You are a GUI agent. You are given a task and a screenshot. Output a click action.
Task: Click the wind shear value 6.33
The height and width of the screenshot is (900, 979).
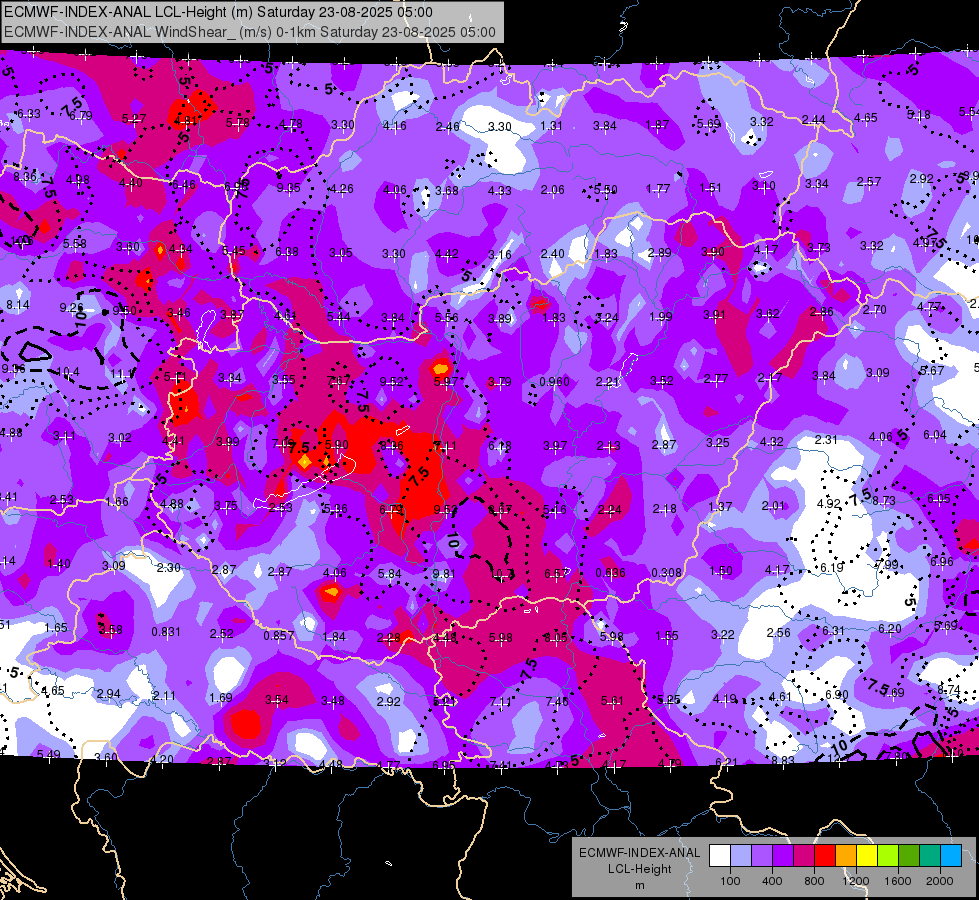coord(29,114)
